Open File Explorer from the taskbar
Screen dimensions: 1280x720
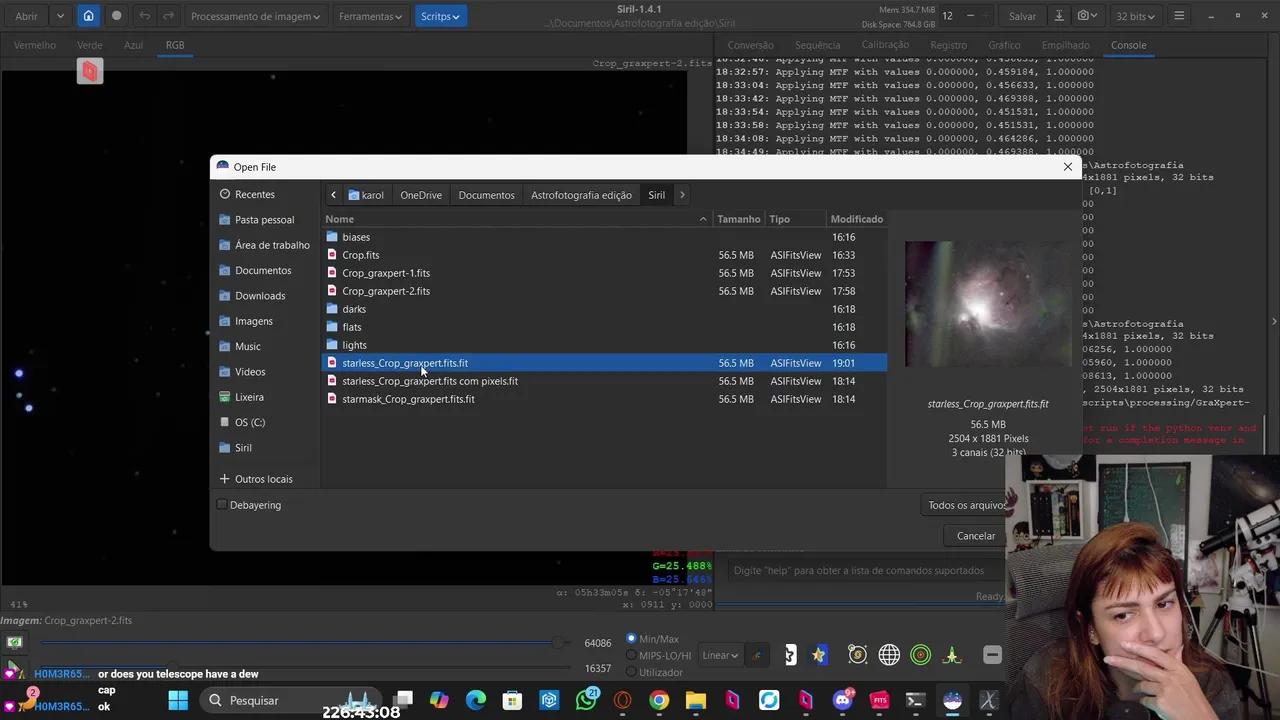click(x=695, y=700)
